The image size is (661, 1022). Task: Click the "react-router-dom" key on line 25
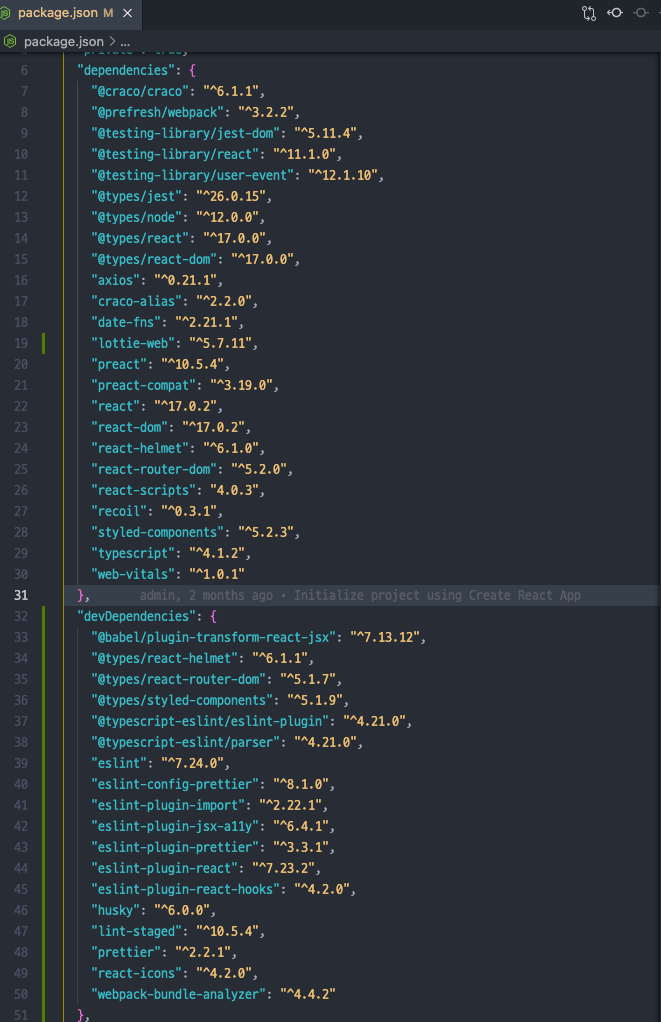[154, 469]
